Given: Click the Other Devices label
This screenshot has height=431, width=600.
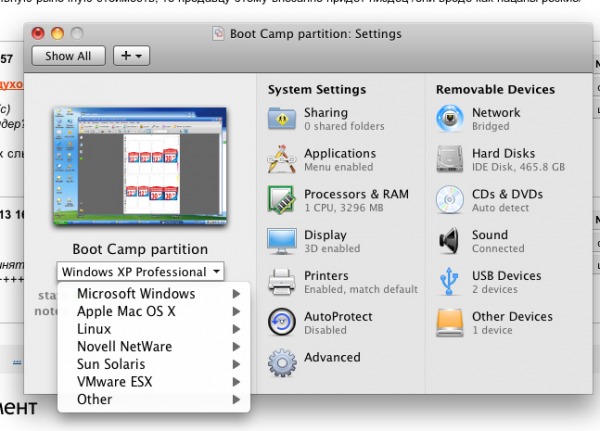Looking at the screenshot, I should 512,317.
